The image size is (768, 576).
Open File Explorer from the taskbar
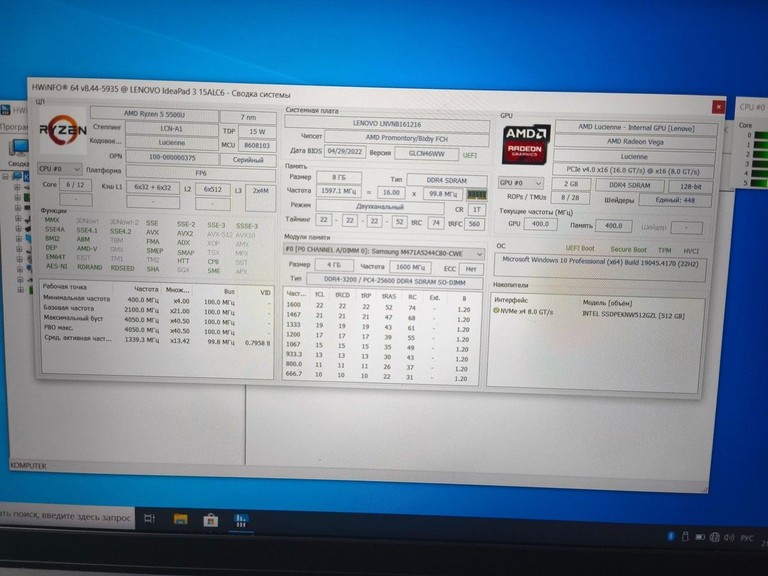tap(180, 519)
